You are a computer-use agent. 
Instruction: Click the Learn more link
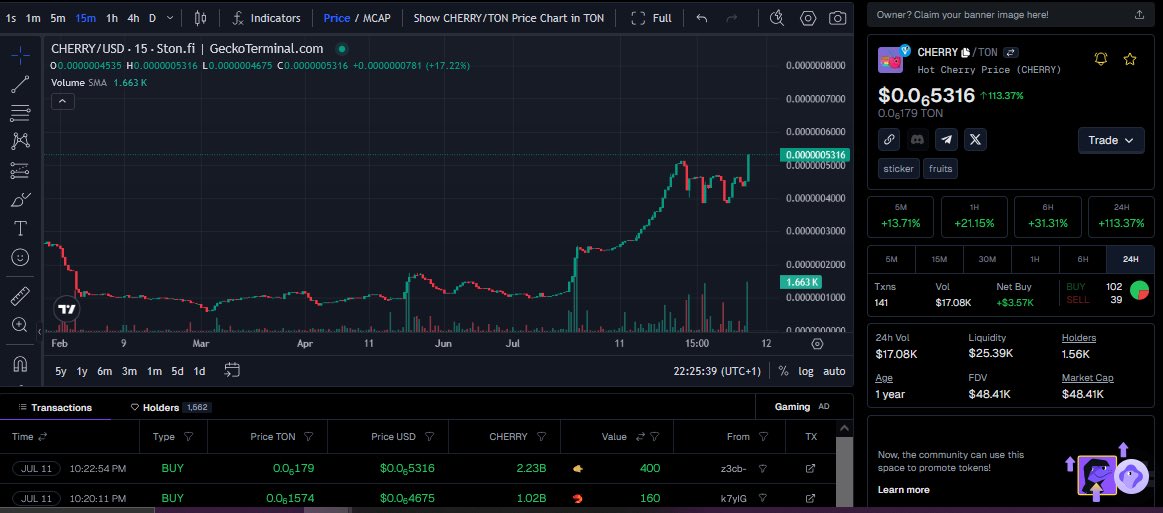[903, 489]
